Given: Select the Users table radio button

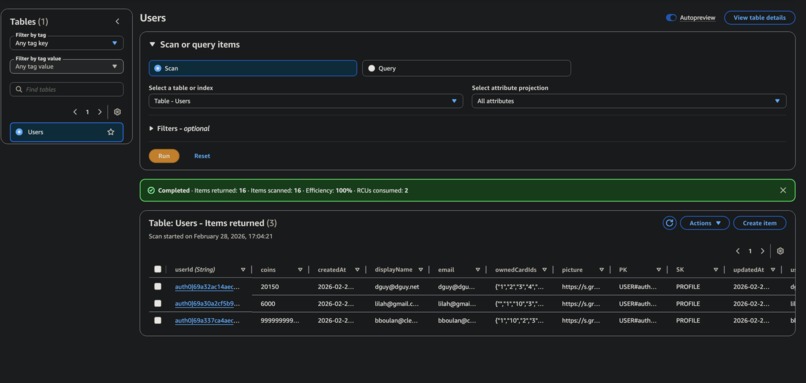Looking at the screenshot, I should 20,132.
